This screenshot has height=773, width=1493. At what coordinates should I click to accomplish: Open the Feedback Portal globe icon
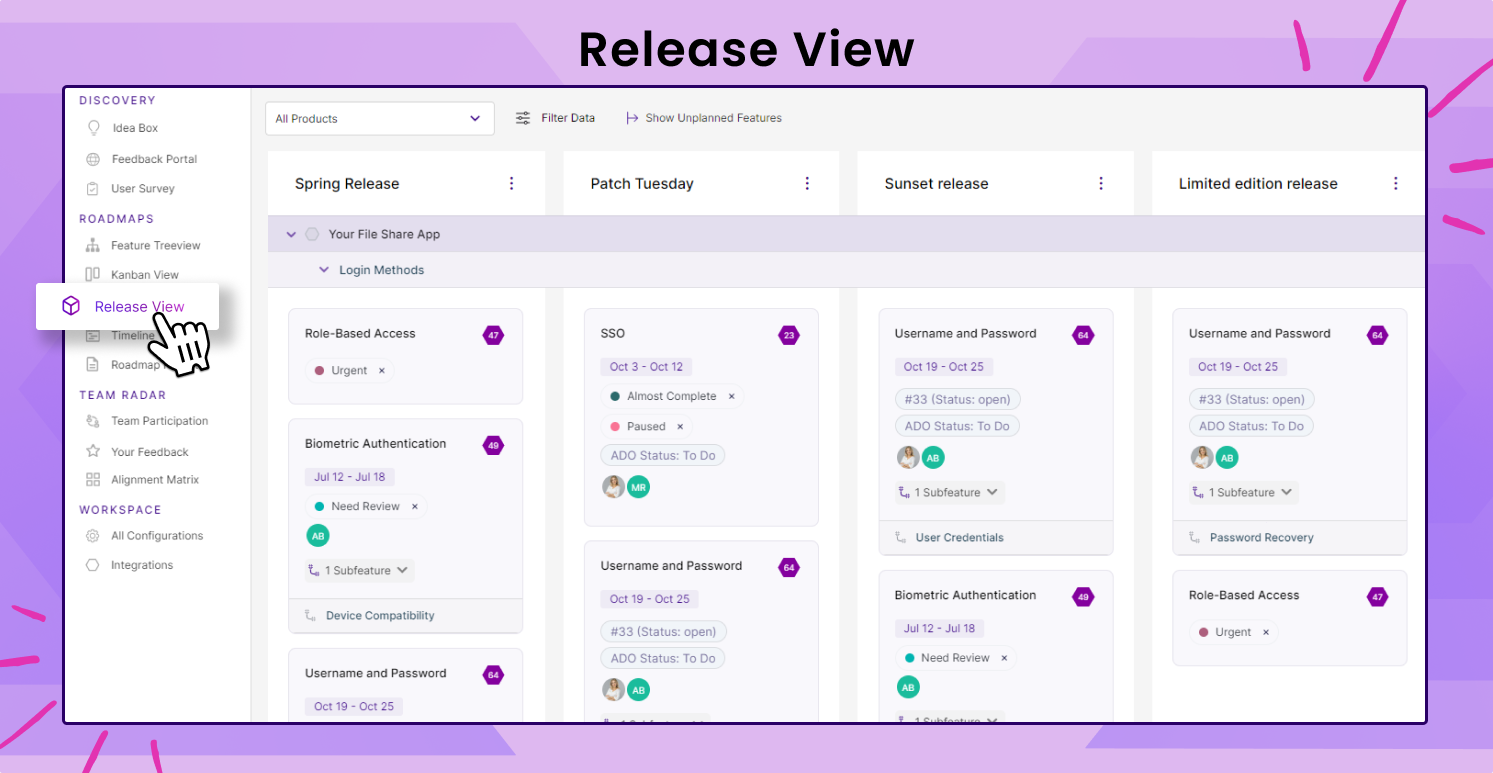[92, 158]
